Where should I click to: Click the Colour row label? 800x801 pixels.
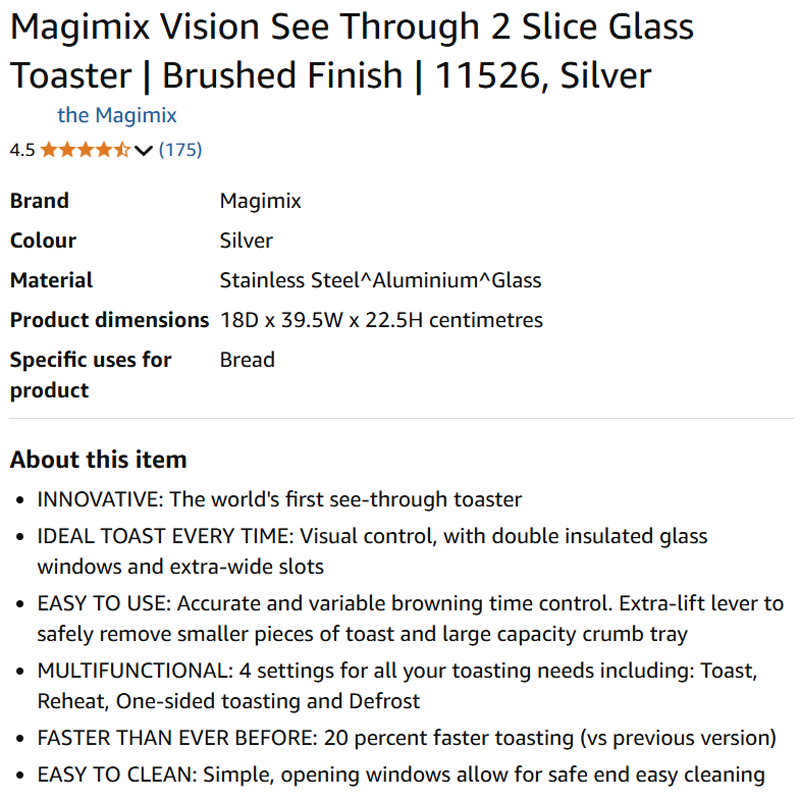pyautogui.click(x=43, y=241)
